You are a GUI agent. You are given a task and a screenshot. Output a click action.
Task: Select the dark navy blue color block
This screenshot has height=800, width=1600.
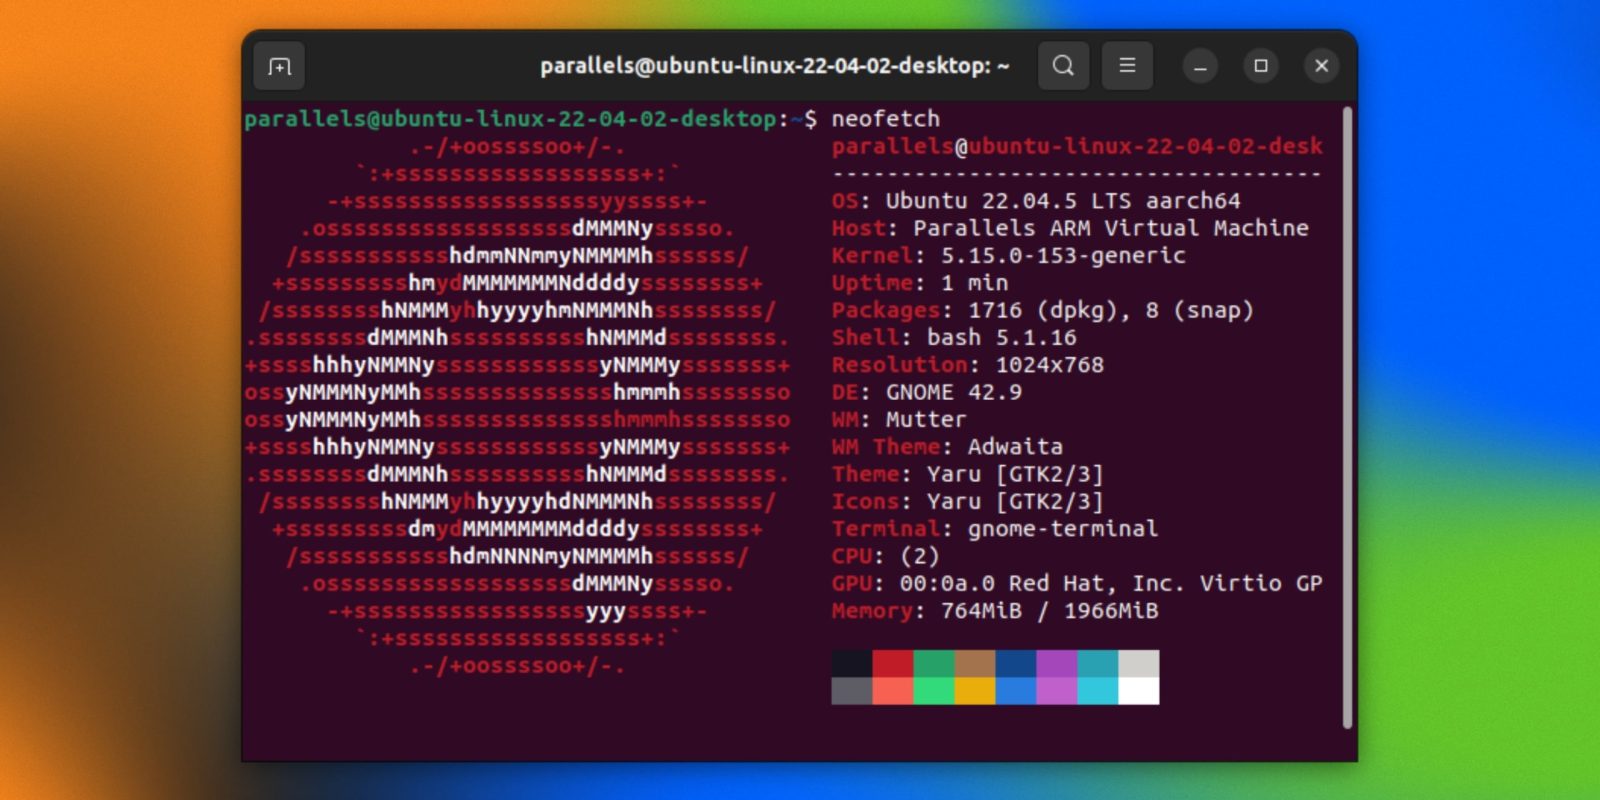pyautogui.click(x=1015, y=663)
